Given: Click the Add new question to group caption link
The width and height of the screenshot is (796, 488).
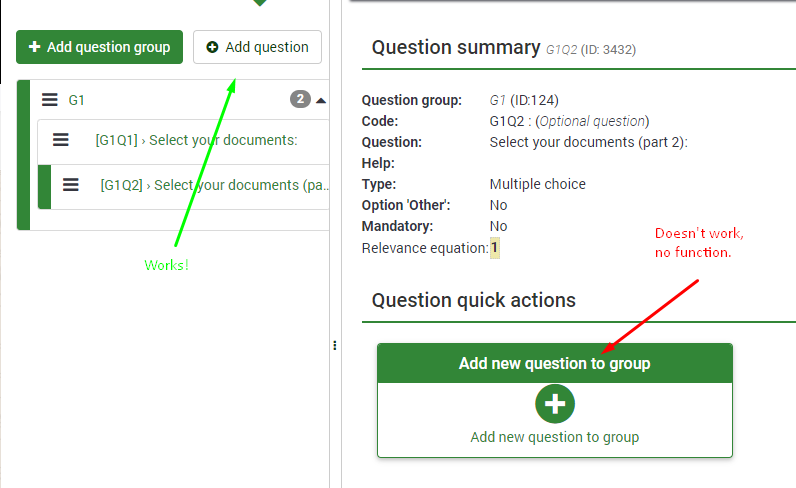Looking at the screenshot, I should click(554, 437).
